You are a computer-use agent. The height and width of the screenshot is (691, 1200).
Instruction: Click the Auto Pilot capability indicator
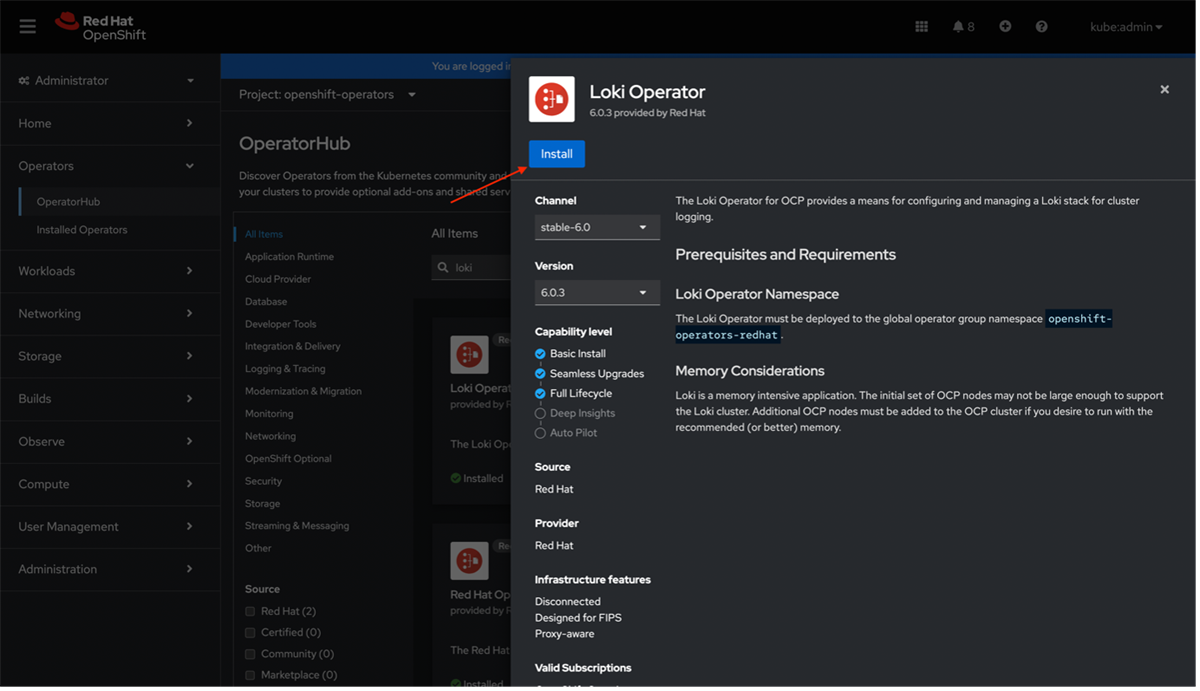[x=540, y=433]
